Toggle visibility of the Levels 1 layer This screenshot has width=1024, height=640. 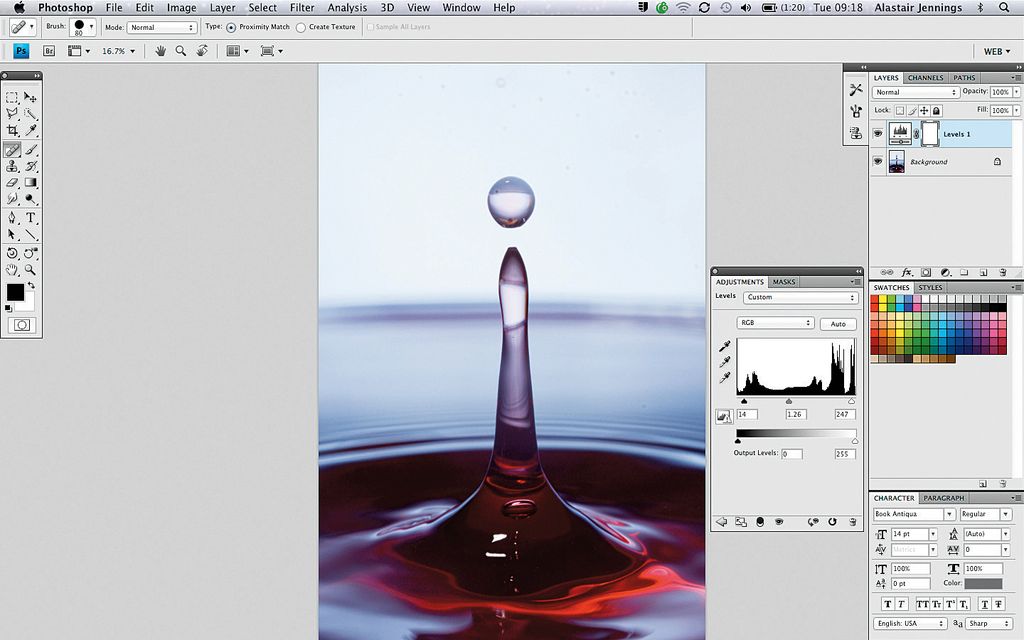877,133
